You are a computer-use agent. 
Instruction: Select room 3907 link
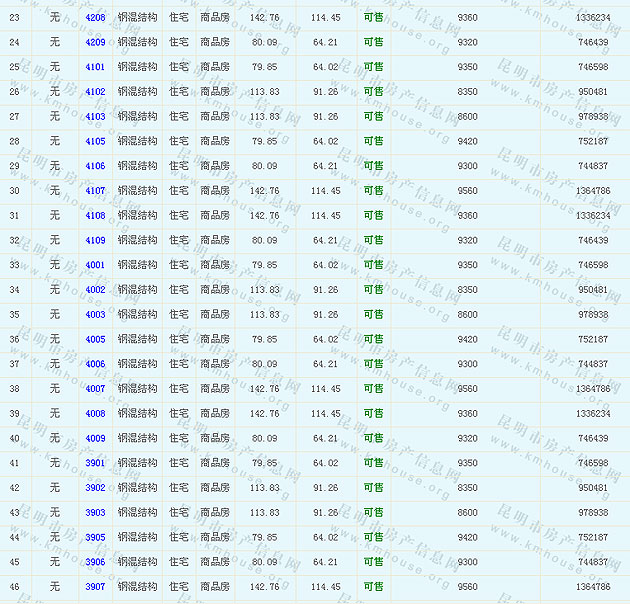(95, 587)
